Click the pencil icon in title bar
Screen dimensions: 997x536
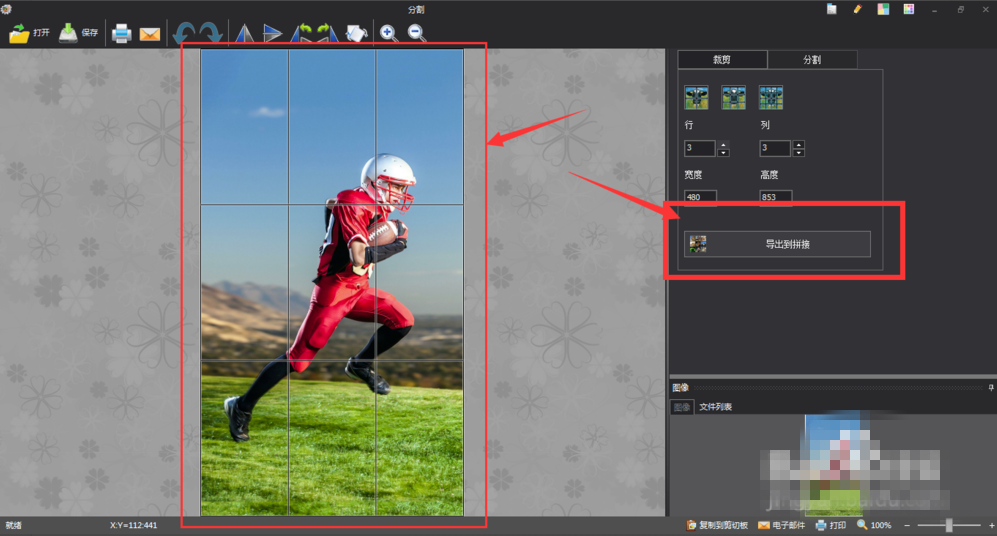858,9
